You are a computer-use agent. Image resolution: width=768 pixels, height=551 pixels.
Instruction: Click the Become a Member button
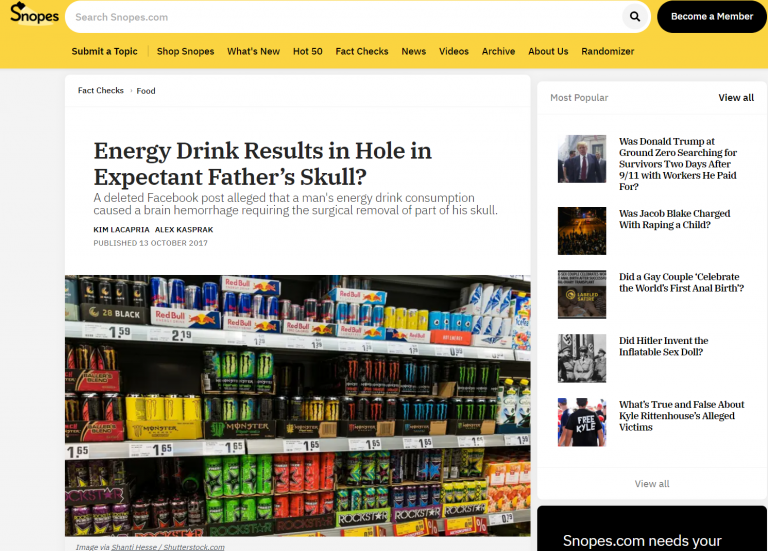click(712, 17)
